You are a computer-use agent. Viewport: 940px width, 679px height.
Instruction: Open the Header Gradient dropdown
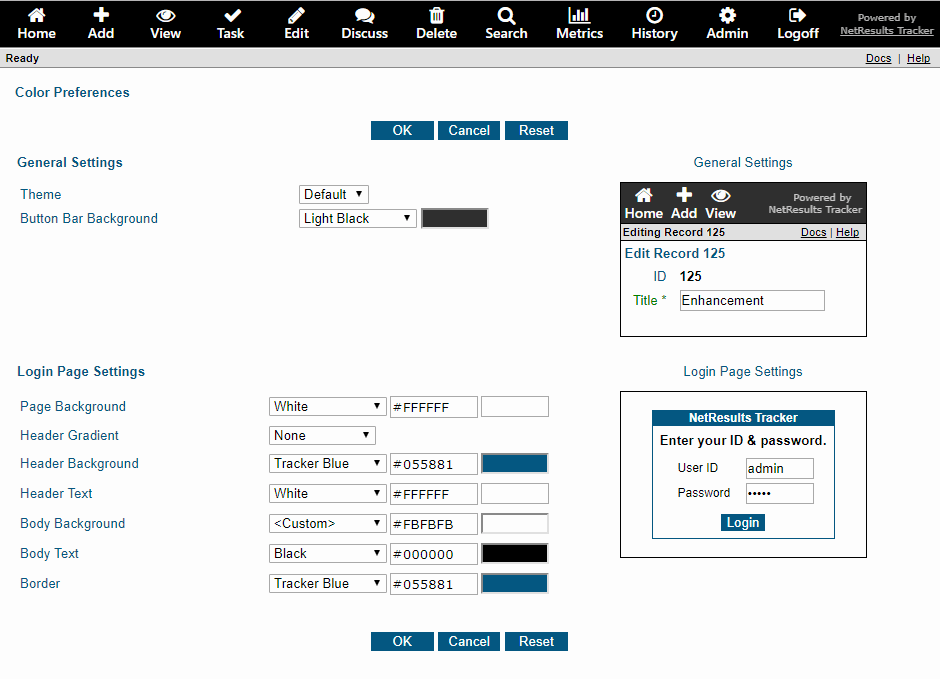pyautogui.click(x=322, y=435)
